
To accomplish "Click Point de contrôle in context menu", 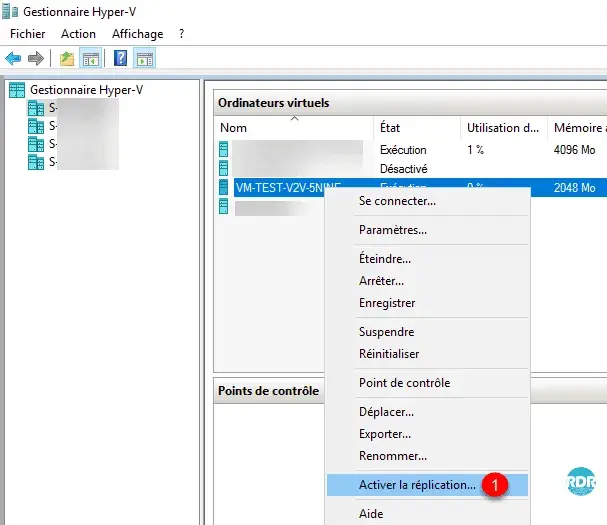I will (x=404, y=383).
